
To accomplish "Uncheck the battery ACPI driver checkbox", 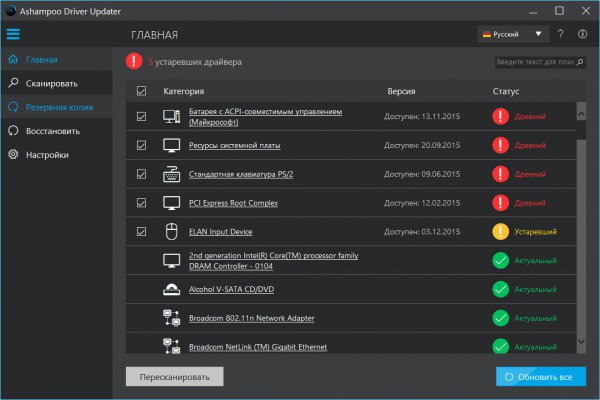I will coord(141,116).
